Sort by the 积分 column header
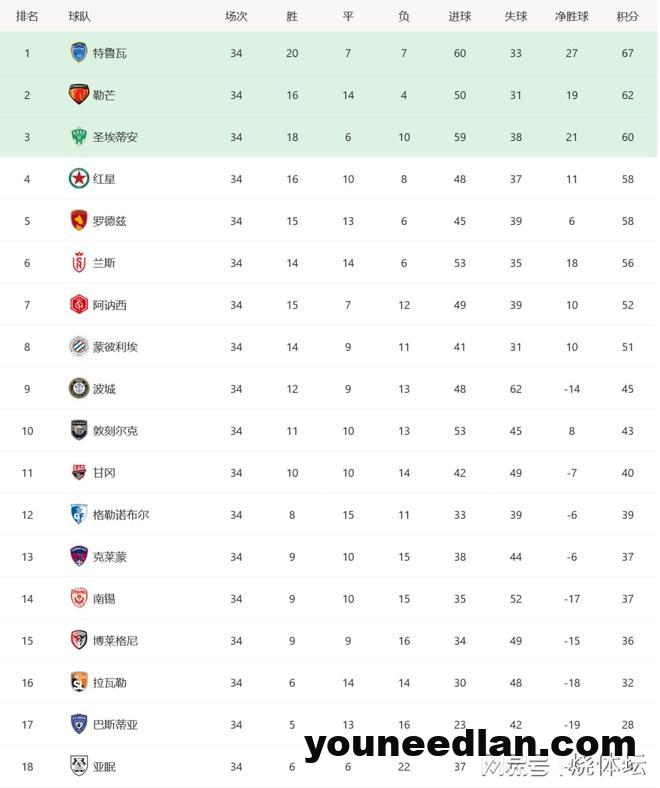The image size is (660, 788). click(627, 17)
